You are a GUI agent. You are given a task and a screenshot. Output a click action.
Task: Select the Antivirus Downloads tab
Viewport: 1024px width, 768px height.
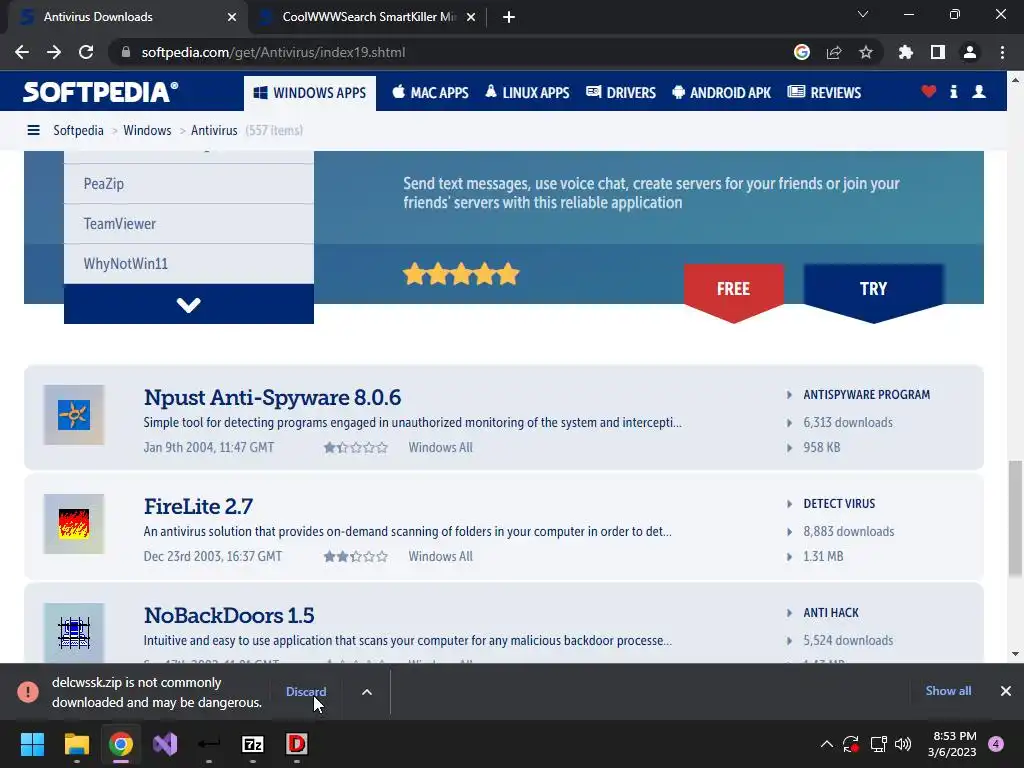(x=127, y=17)
